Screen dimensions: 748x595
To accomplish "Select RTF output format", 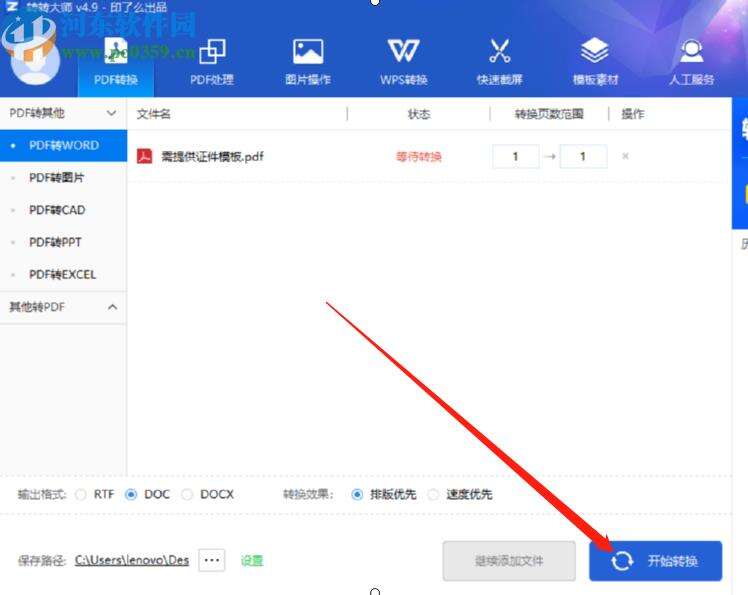I will (x=81, y=494).
